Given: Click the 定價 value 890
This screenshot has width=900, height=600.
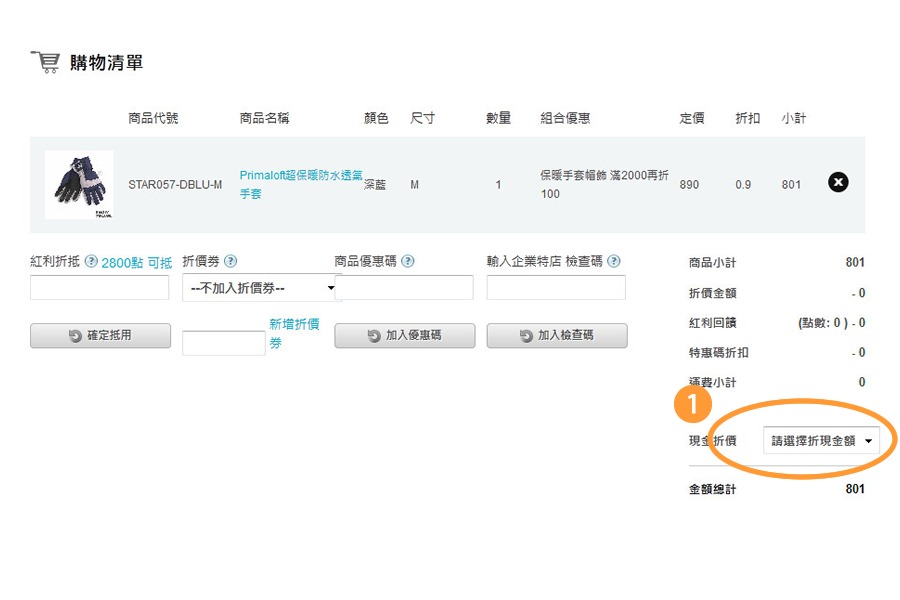Looking at the screenshot, I should point(689,184).
